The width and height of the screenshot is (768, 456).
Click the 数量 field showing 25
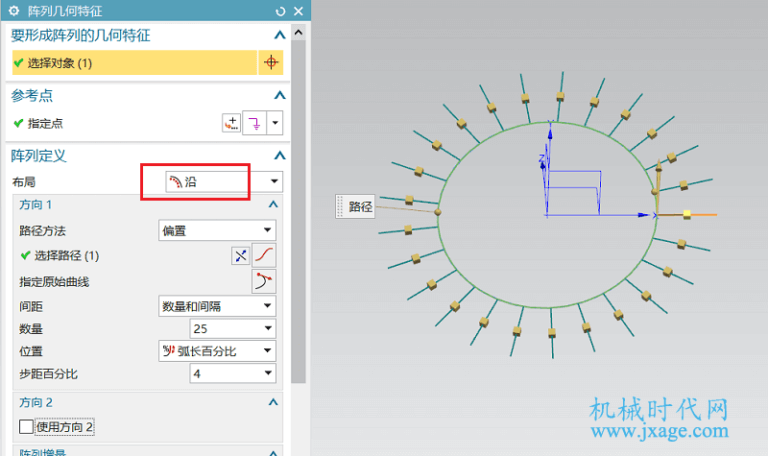225,329
